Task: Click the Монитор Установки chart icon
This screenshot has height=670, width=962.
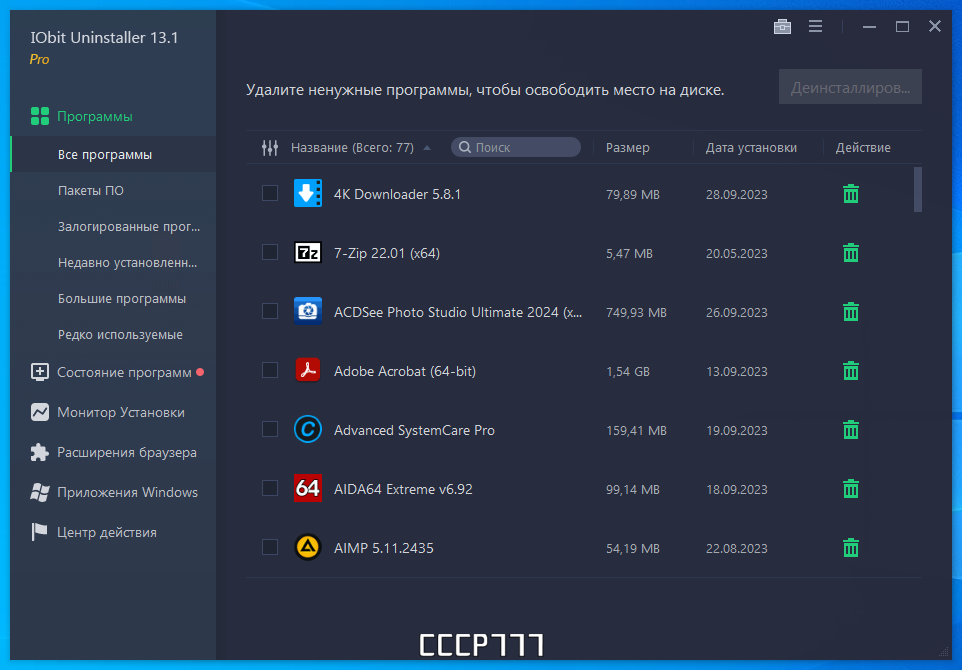Action: [40, 412]
